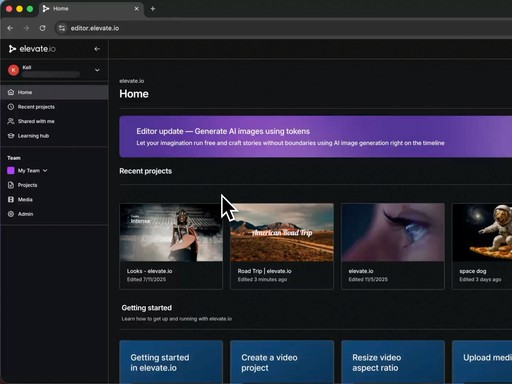Open 'Getting started in elevate.io' tutorial card

171,362
